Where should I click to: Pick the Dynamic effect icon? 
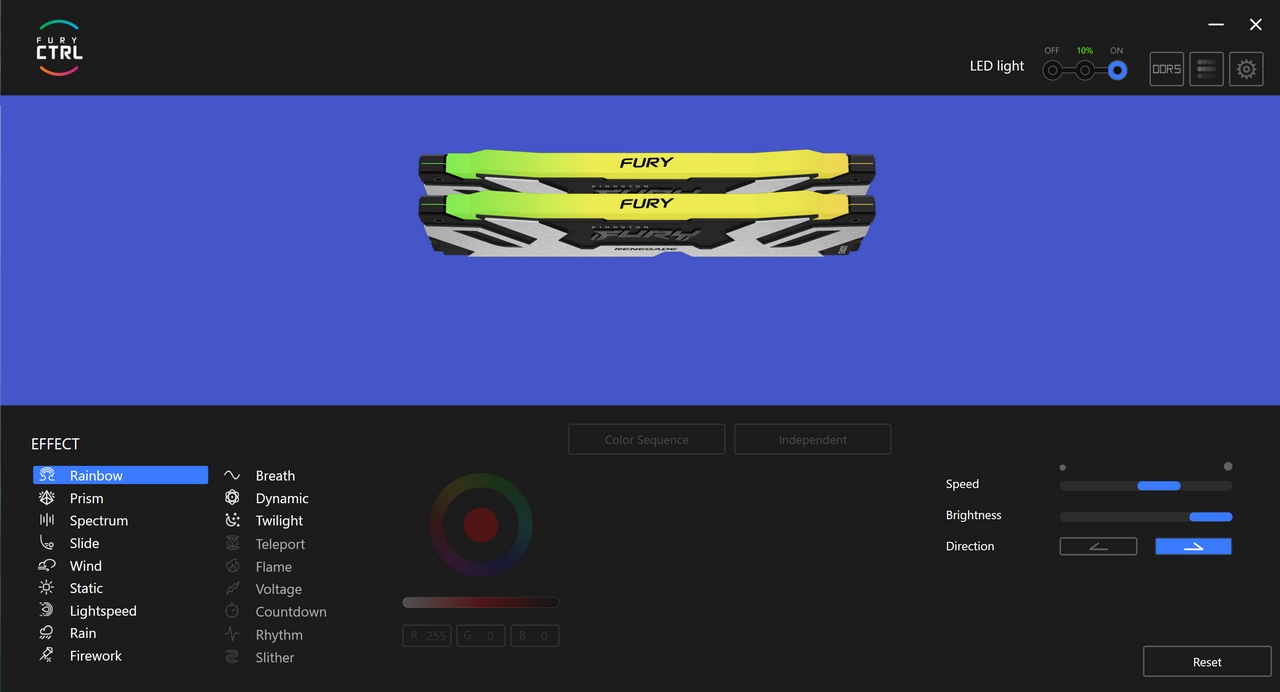pyautogui.click(x=232, y=498)
